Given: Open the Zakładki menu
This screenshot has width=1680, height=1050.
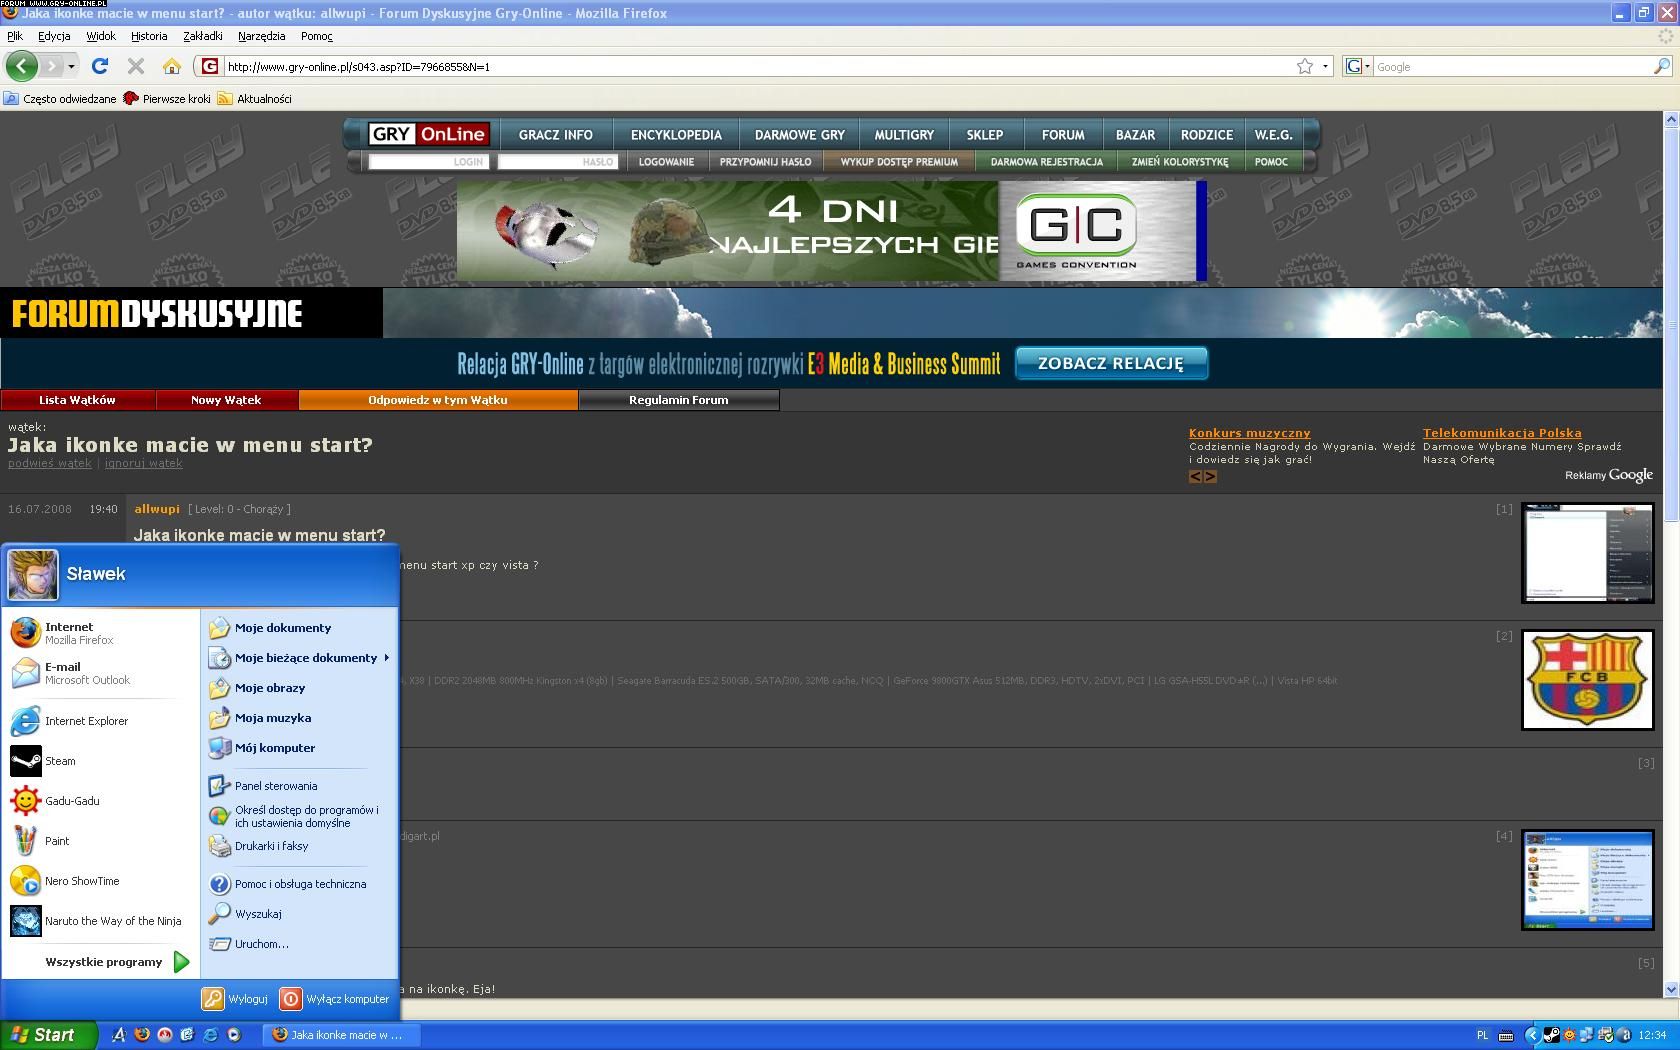Looking at the screenshot, I should [x=202, y=36].
